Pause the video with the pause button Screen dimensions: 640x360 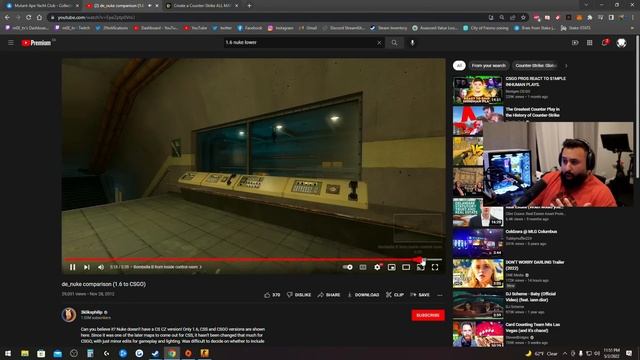(73, 267)
